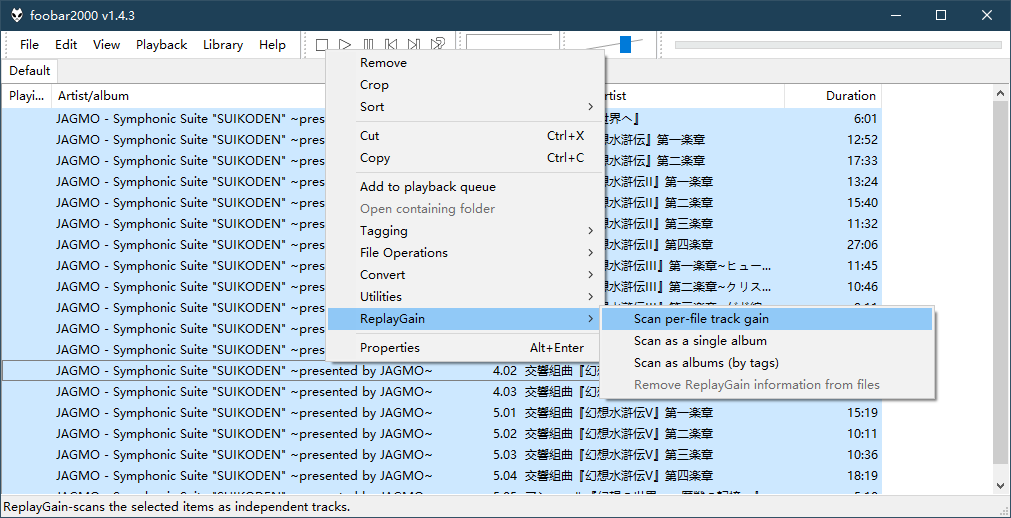Choose Scan as albums (by tags)

(706, 363)
